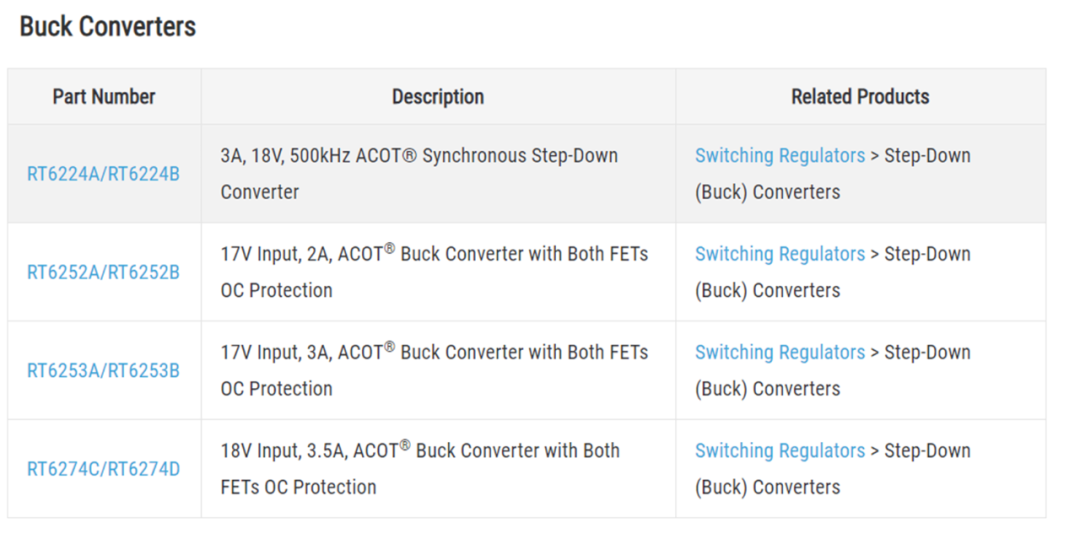The width and height of the screenshot is (1080, 539).
Task: Open the RT6252A/RT6252B part link
Action: pos(103,272)
